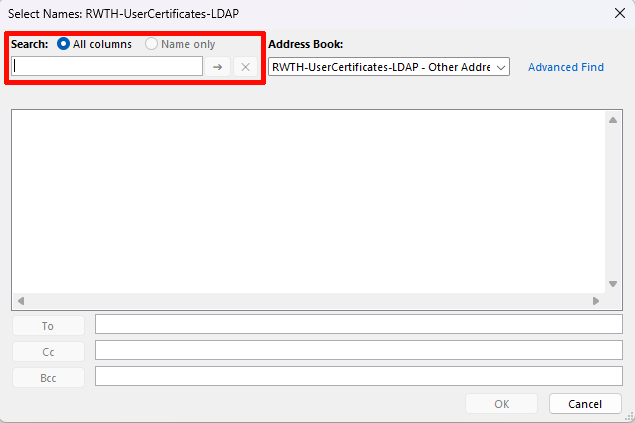Choose the Name only radio button
The height and width of the screenshot is (423, 635).
click(152, 44)
